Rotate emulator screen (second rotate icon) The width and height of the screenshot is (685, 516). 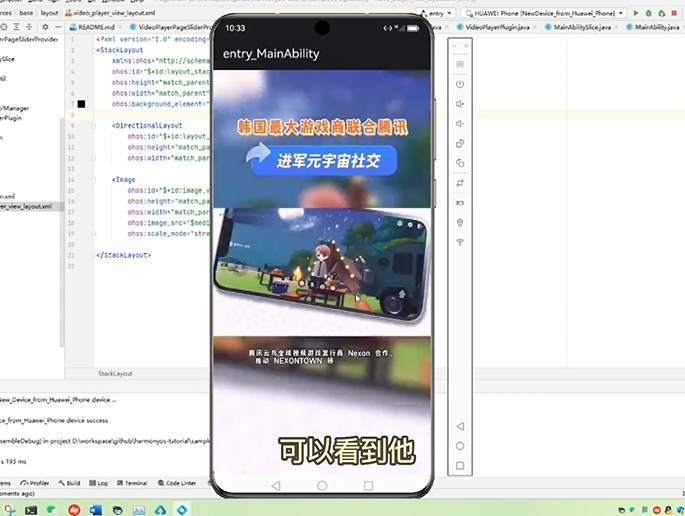click(460, 163)
